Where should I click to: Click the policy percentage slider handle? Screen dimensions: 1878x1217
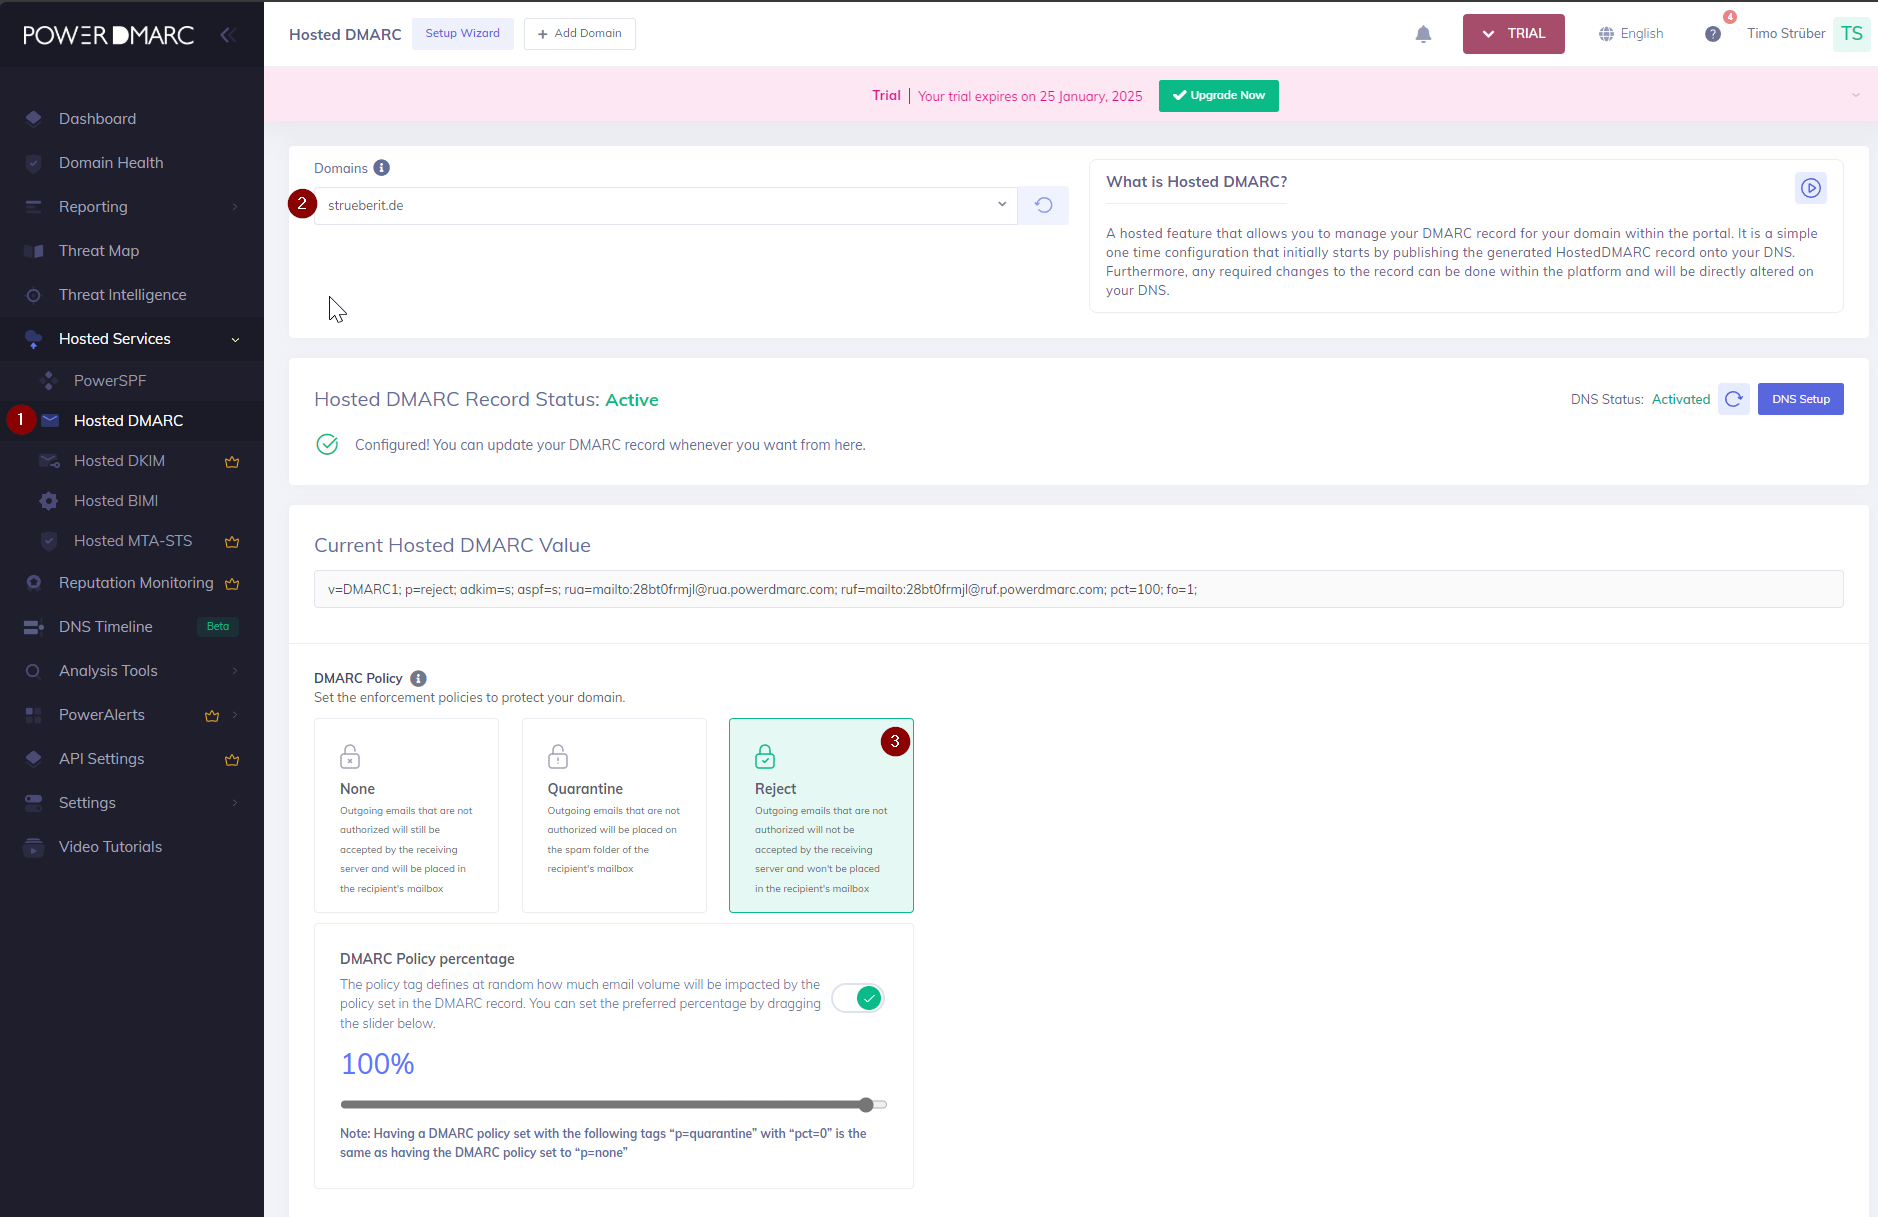click(x=866, y=1105)
